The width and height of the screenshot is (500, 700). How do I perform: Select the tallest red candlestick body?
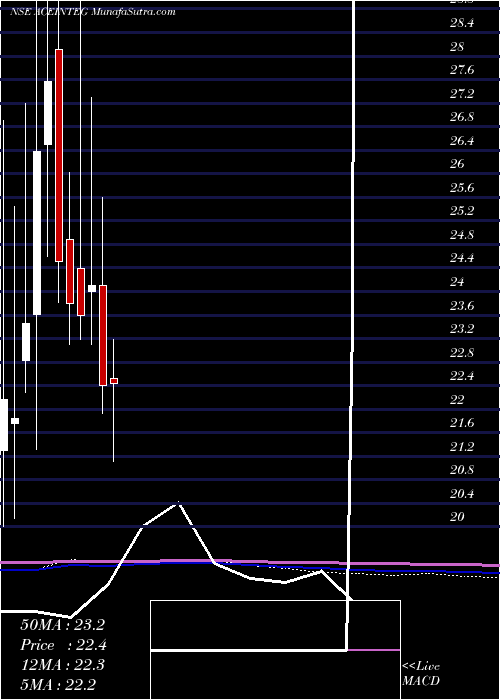coord(59,155)
